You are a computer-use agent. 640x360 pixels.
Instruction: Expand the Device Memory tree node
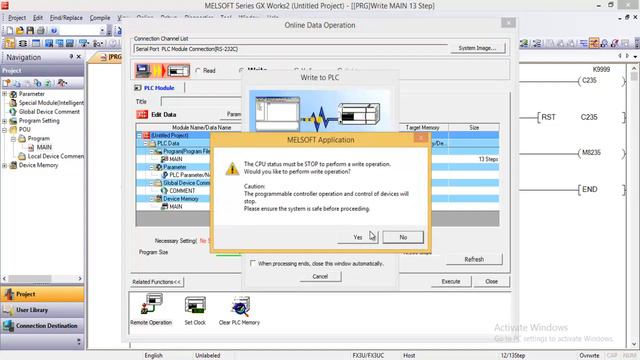coord(4,165)
